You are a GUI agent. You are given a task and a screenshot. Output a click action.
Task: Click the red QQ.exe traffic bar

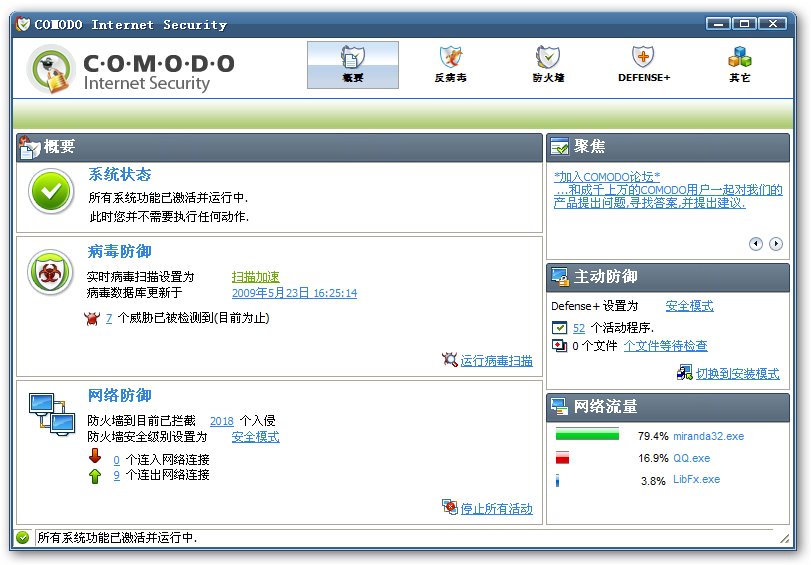562,457
